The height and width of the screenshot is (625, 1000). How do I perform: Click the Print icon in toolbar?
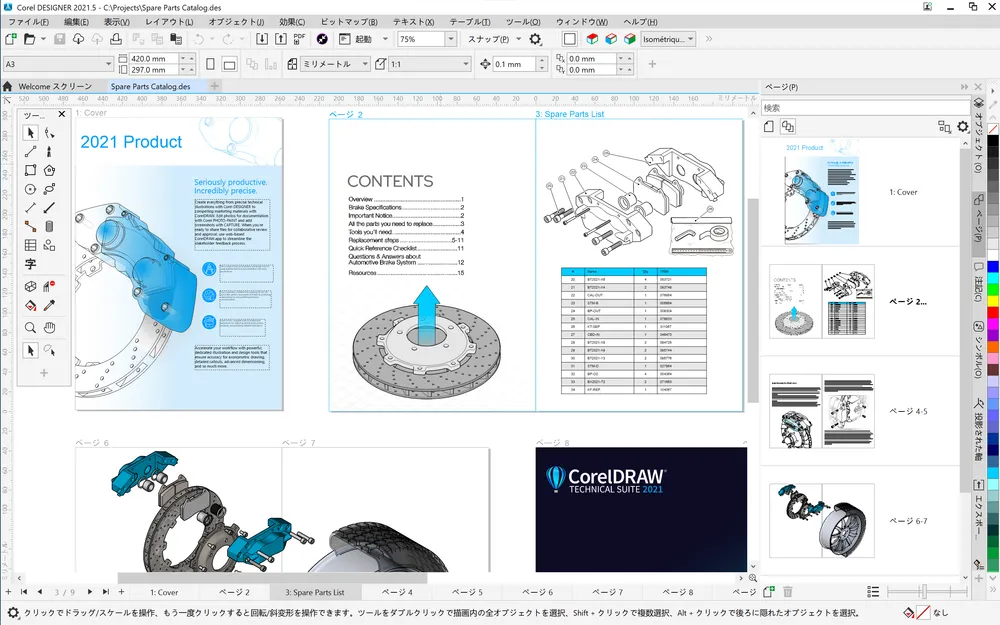(115, 39)
